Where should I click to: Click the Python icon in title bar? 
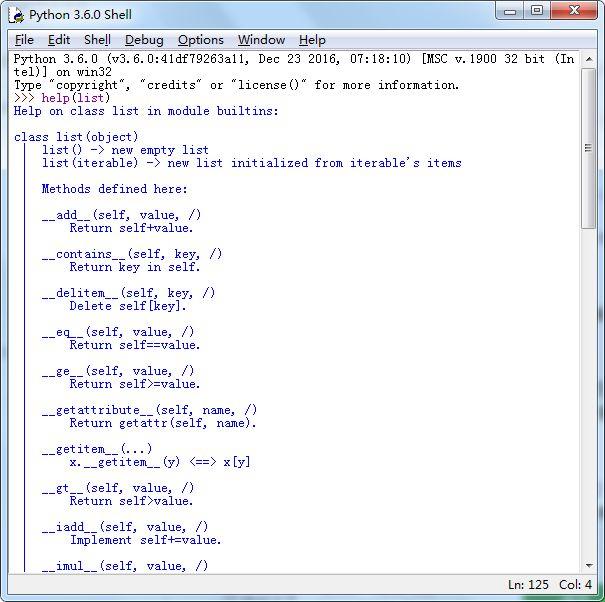[16, 15]
